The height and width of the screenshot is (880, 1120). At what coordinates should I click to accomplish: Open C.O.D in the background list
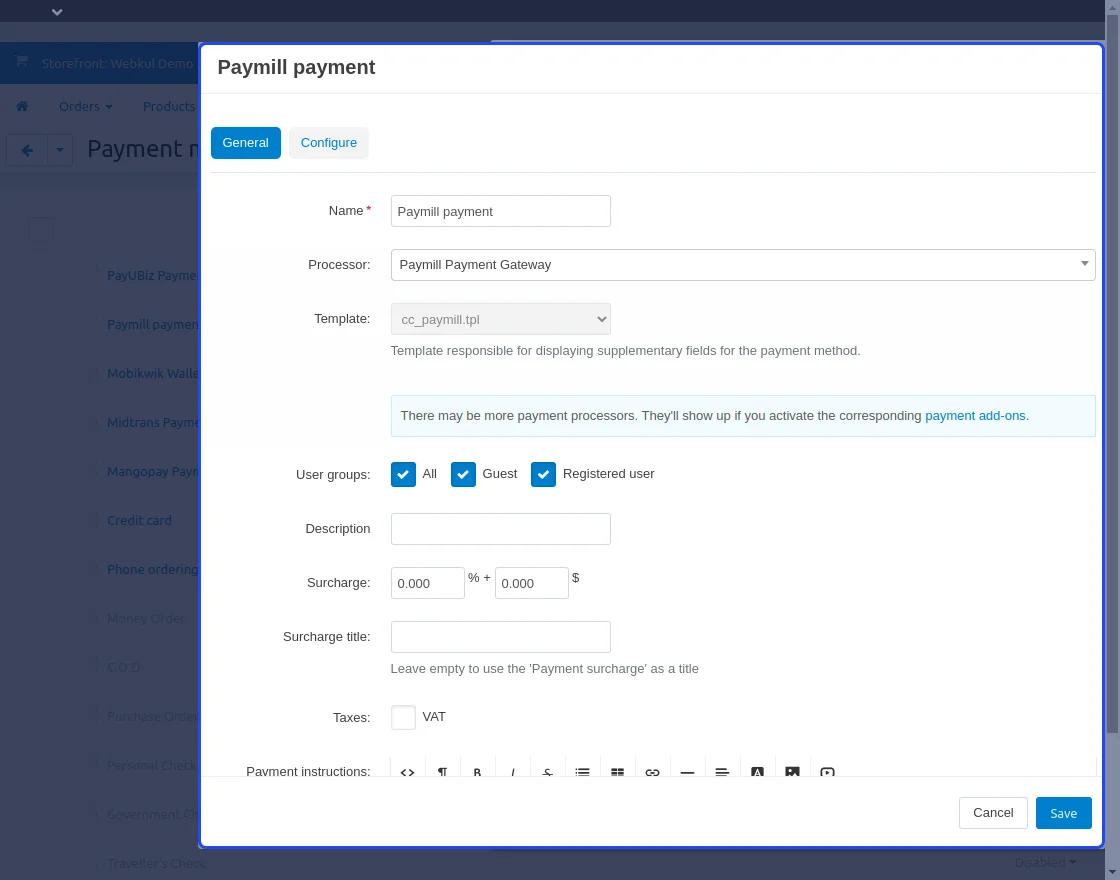tap(124, 667)
